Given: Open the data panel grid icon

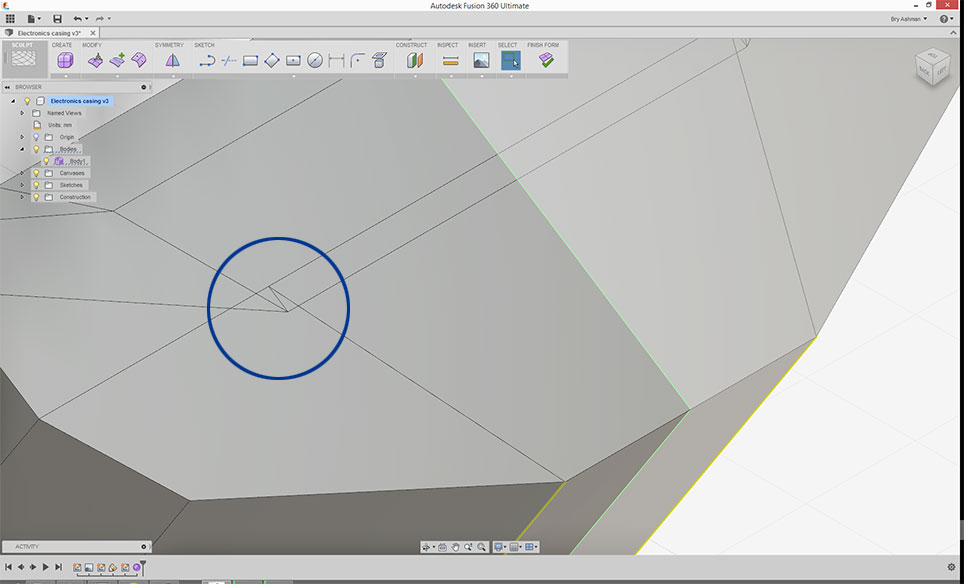Looking at the screenshot, I should [10, 18].
